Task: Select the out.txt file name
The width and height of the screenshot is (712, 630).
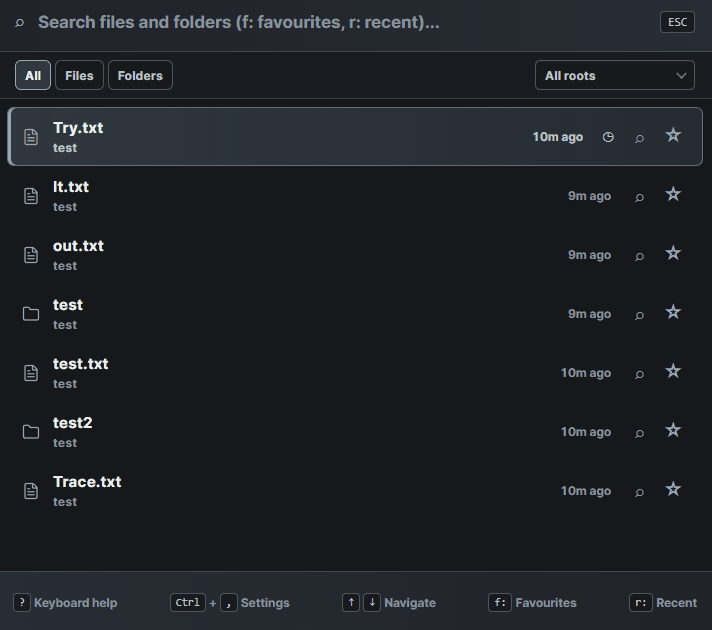Action: (x=78, y=246)
